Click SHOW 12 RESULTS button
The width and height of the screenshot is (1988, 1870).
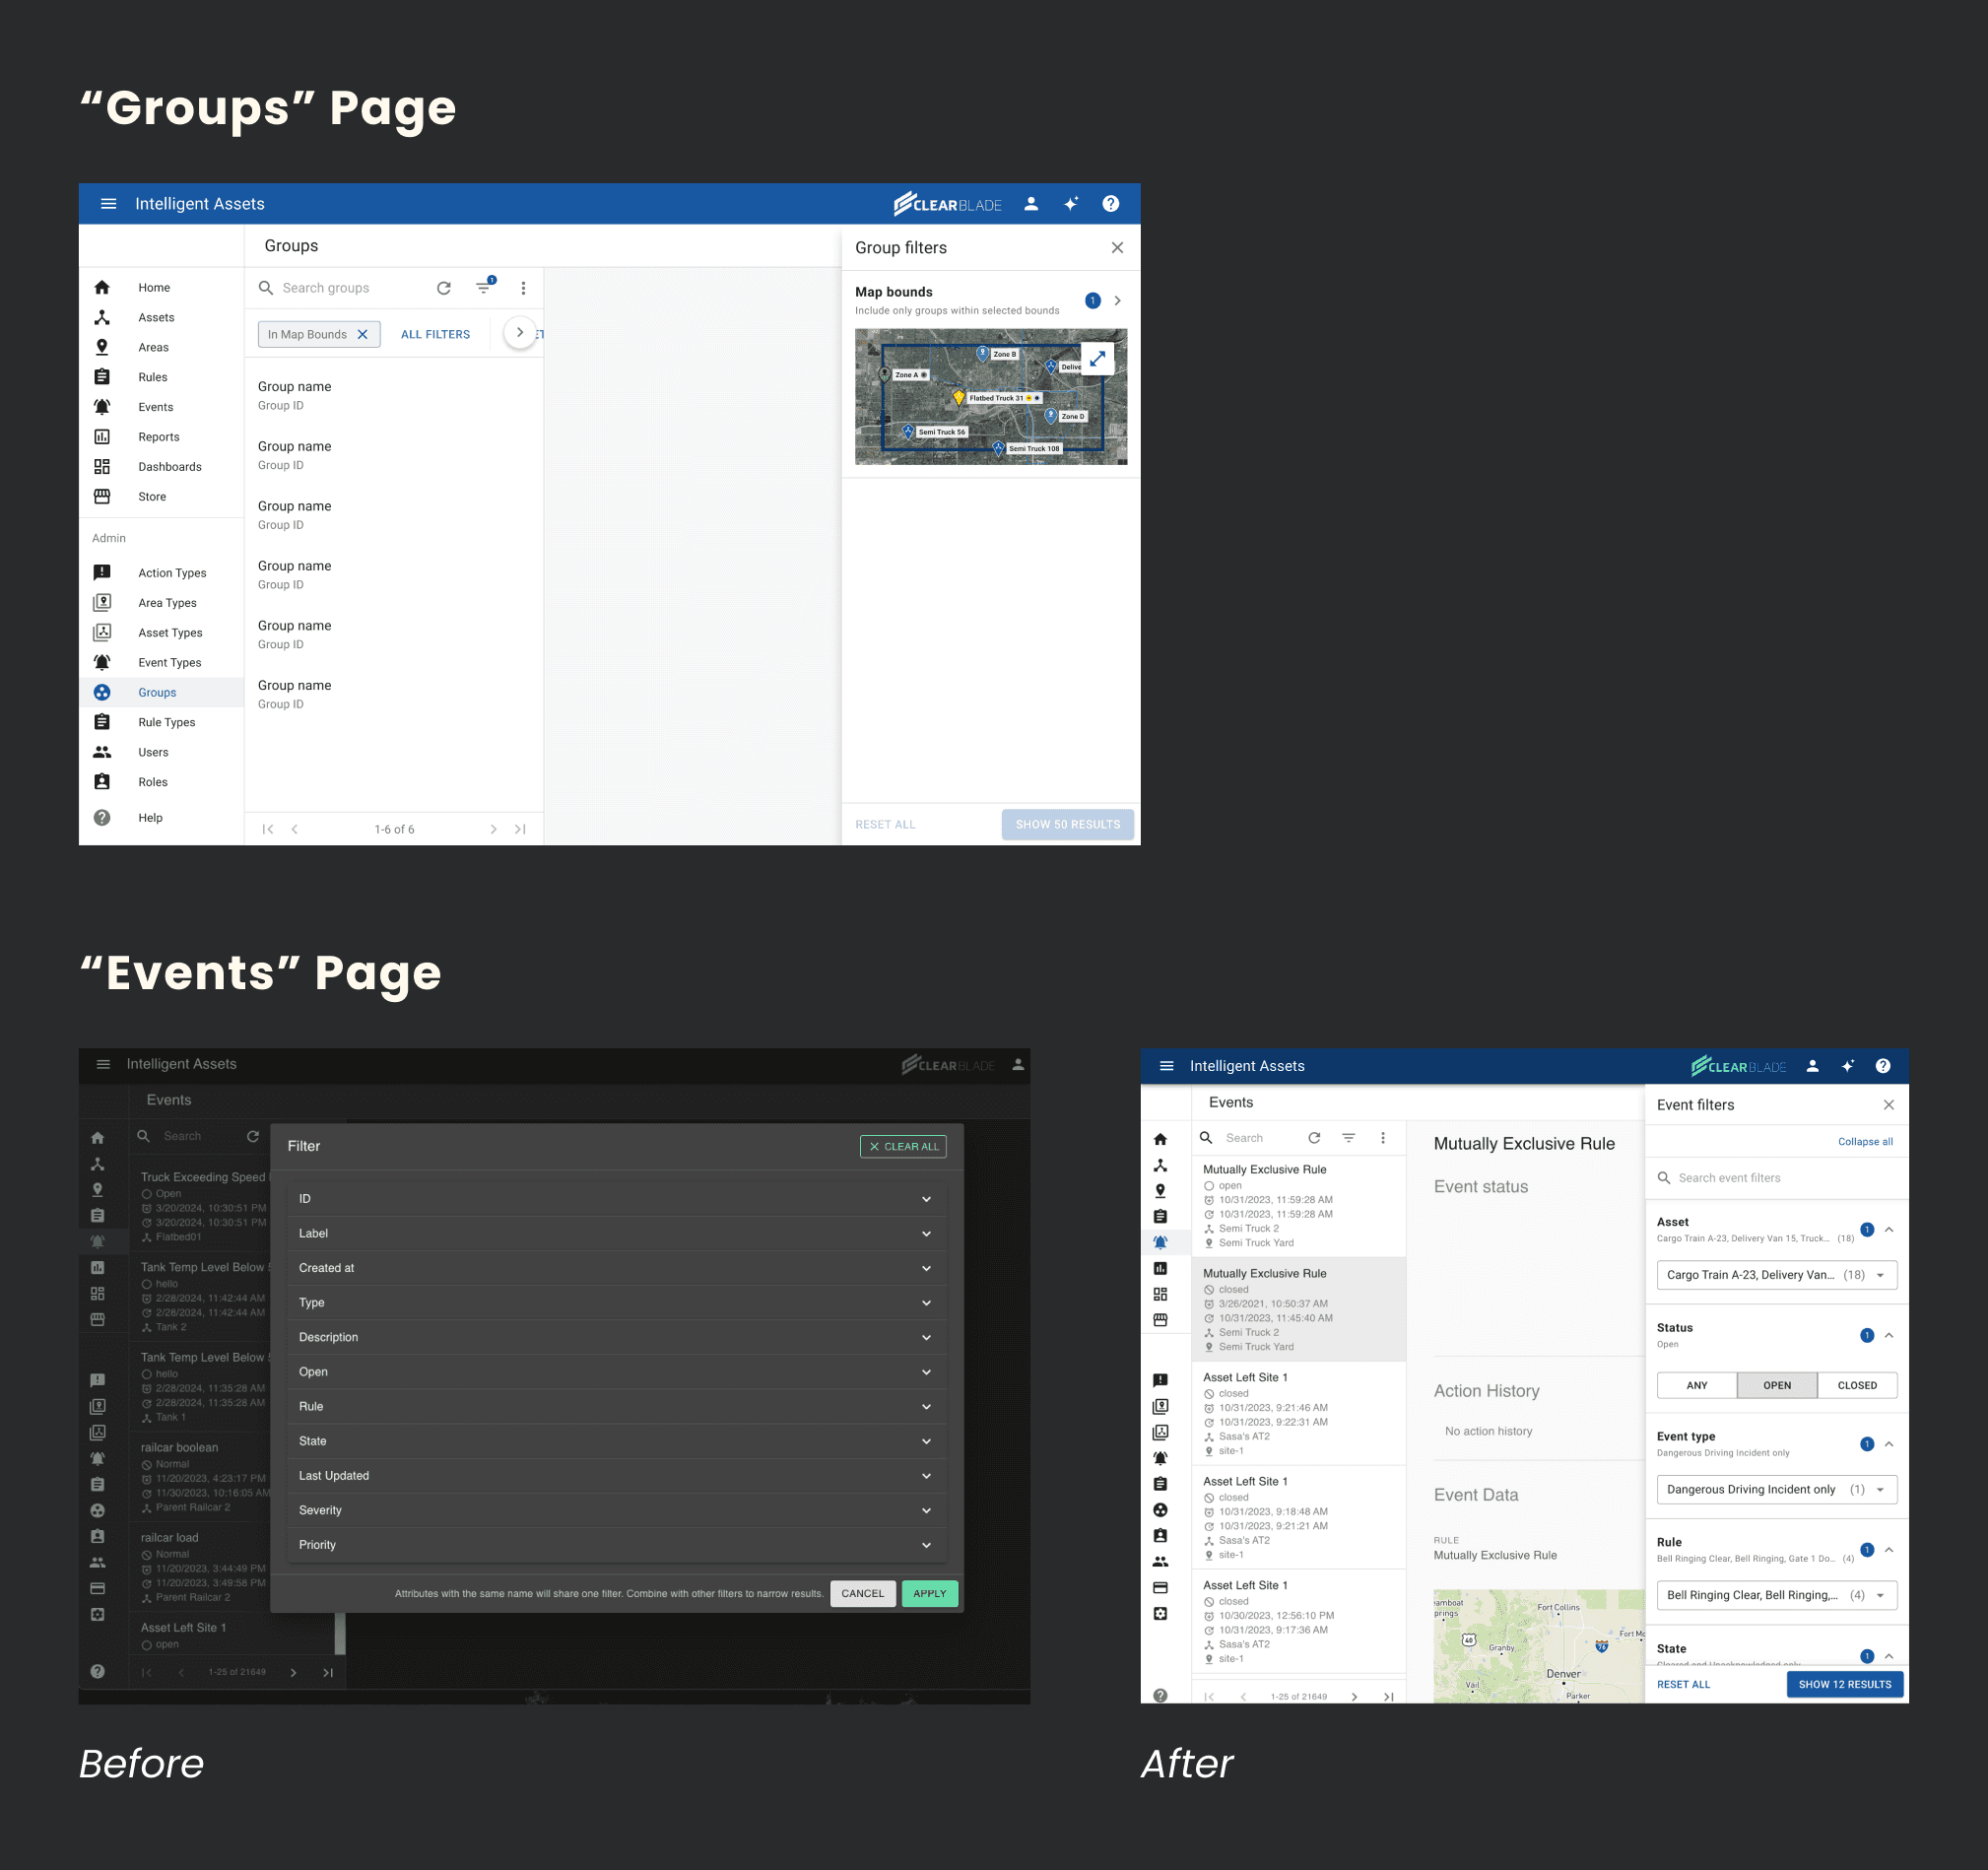click(1844, 1684)
